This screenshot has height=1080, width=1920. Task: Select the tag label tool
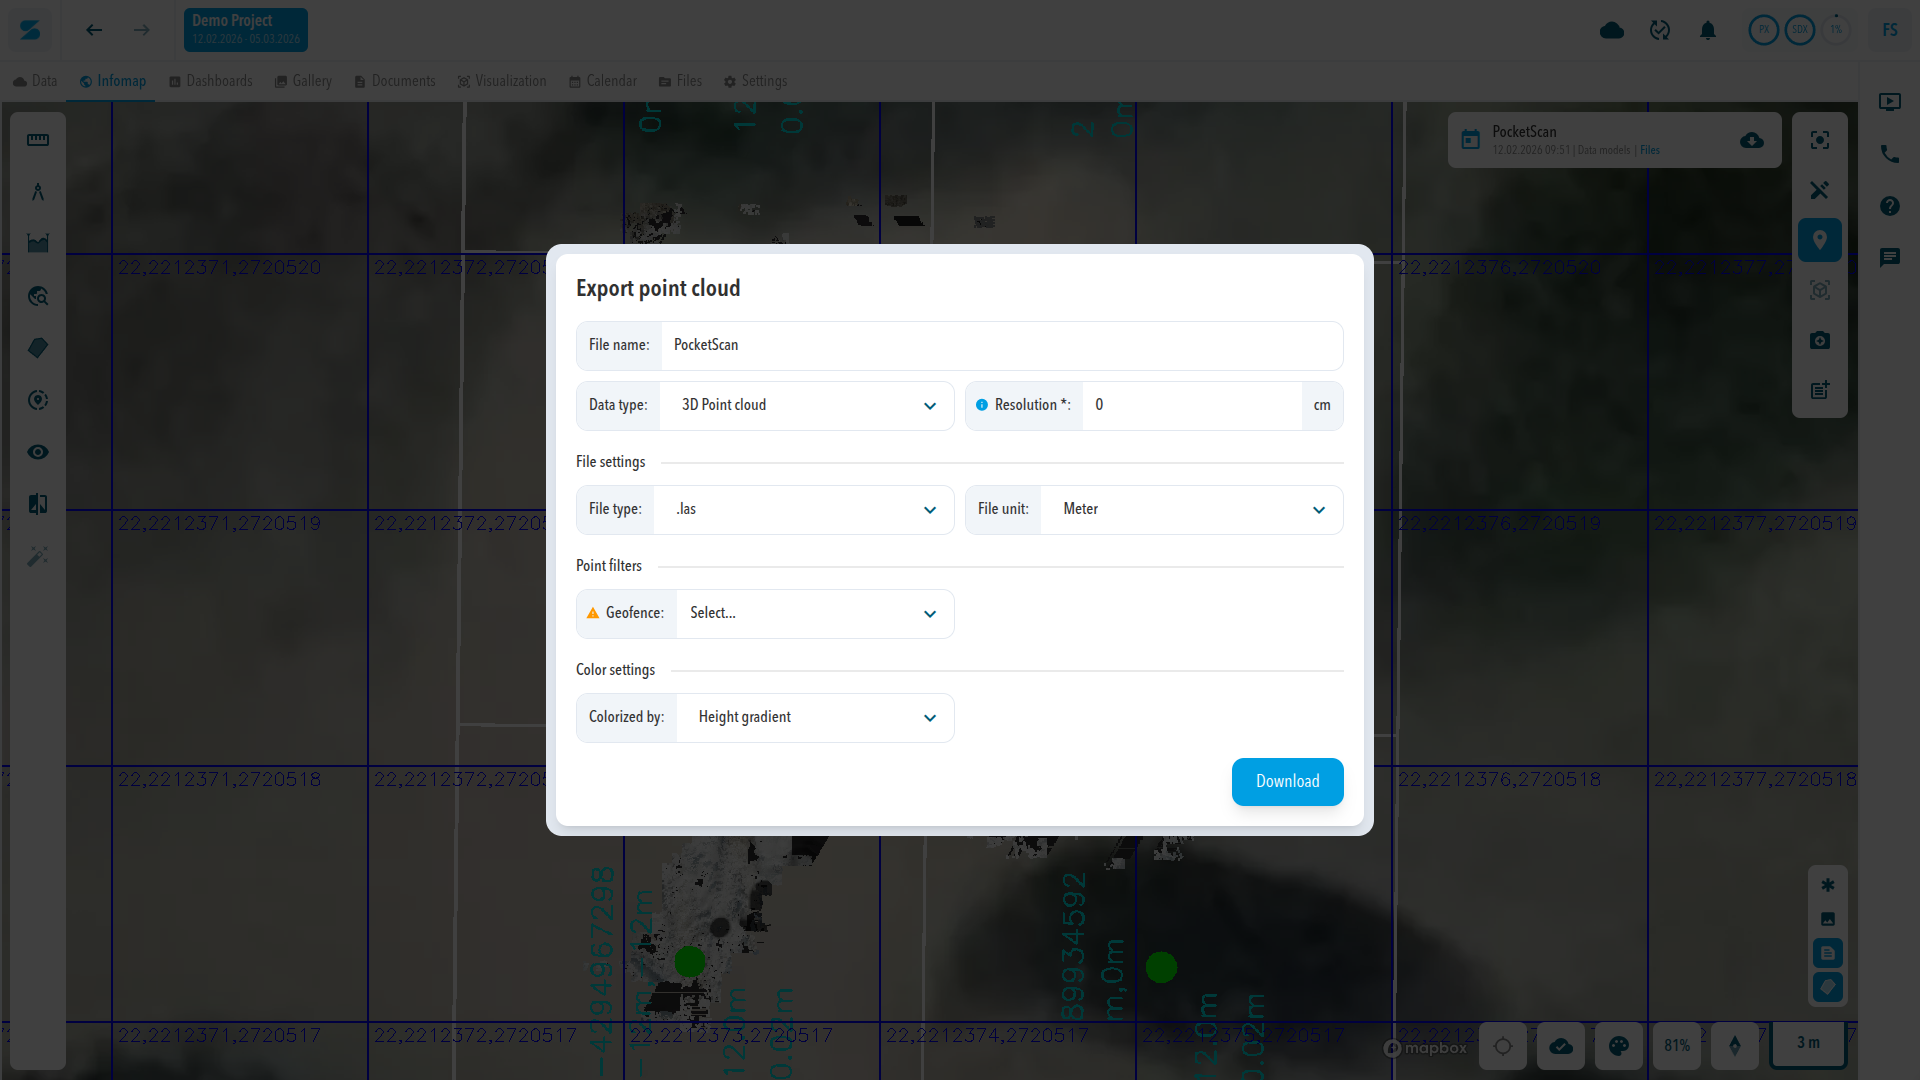click(x=38, y=348)
